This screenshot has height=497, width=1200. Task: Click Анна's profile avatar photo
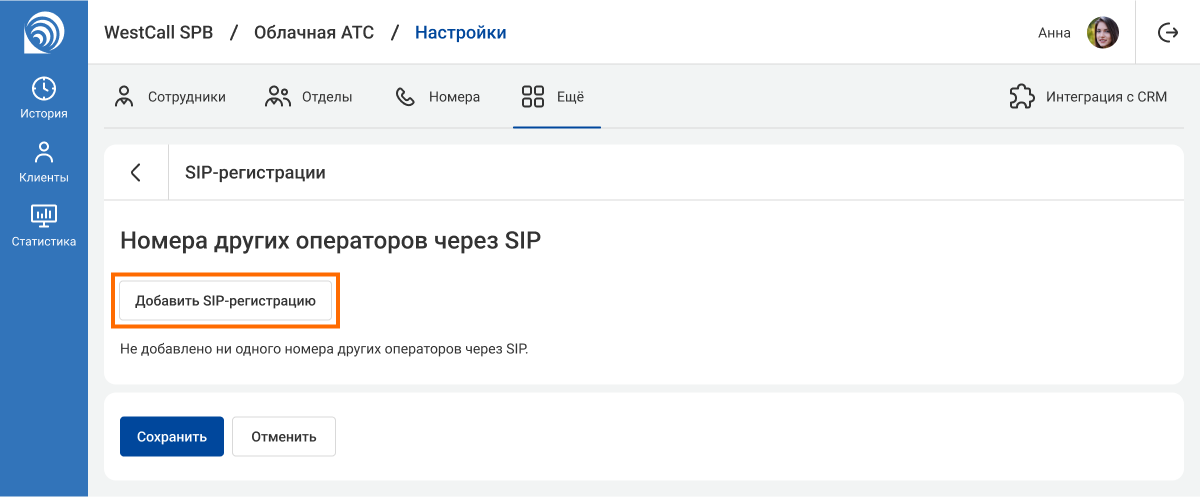tap(1102, 33)
